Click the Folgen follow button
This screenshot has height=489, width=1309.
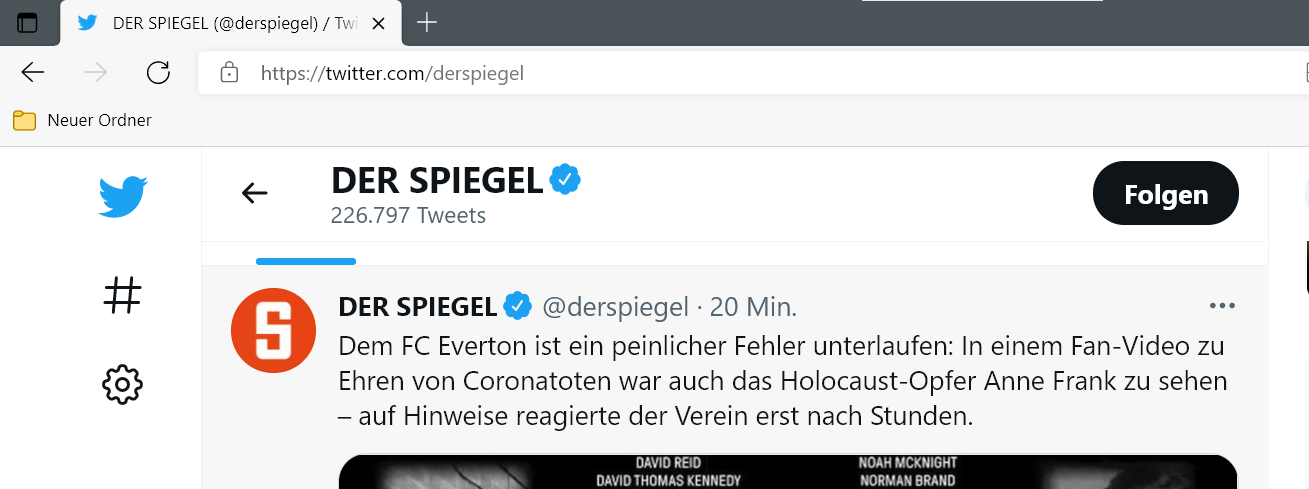point(1166,194)
